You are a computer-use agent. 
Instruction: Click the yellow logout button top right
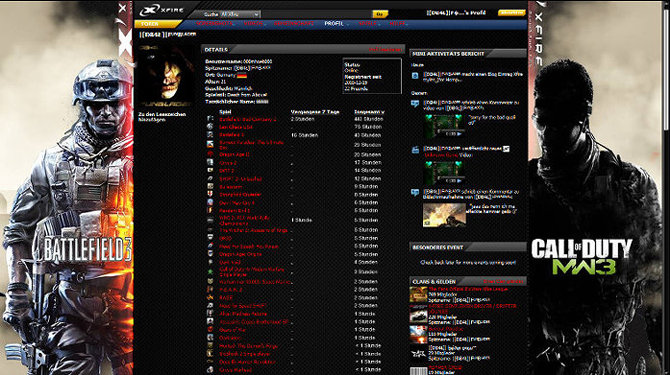tap(511, 13)
